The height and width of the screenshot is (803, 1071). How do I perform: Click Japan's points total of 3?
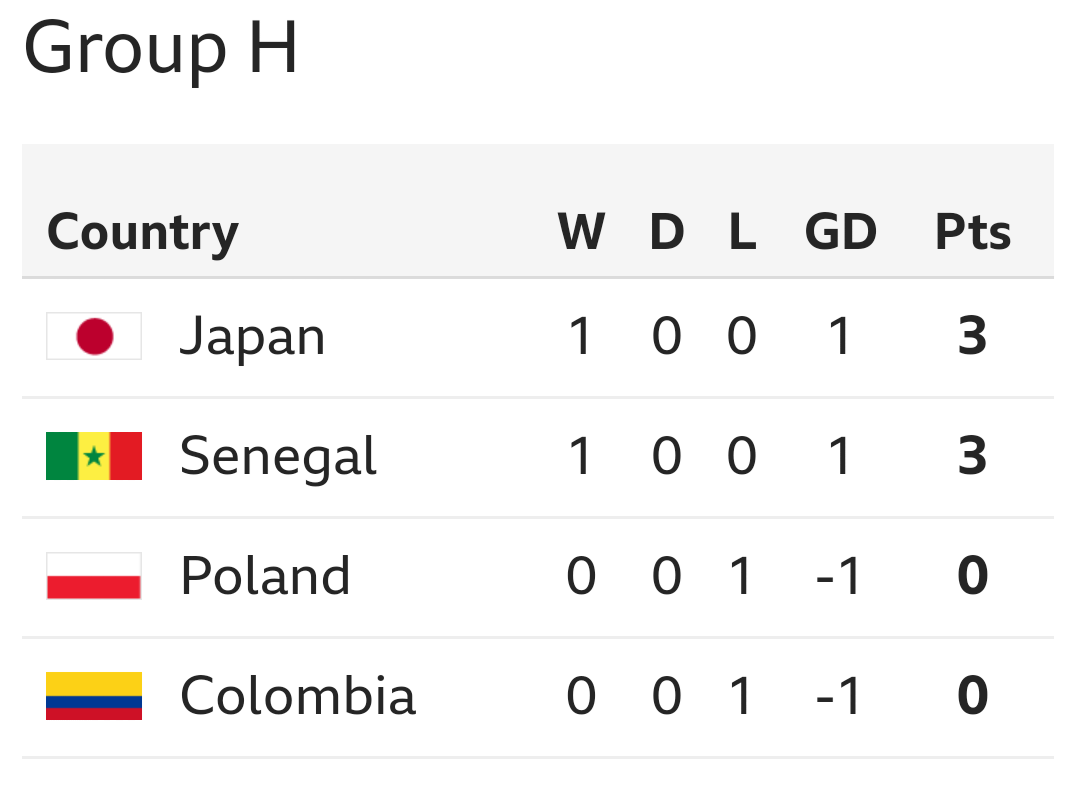(x=972, y=337)
